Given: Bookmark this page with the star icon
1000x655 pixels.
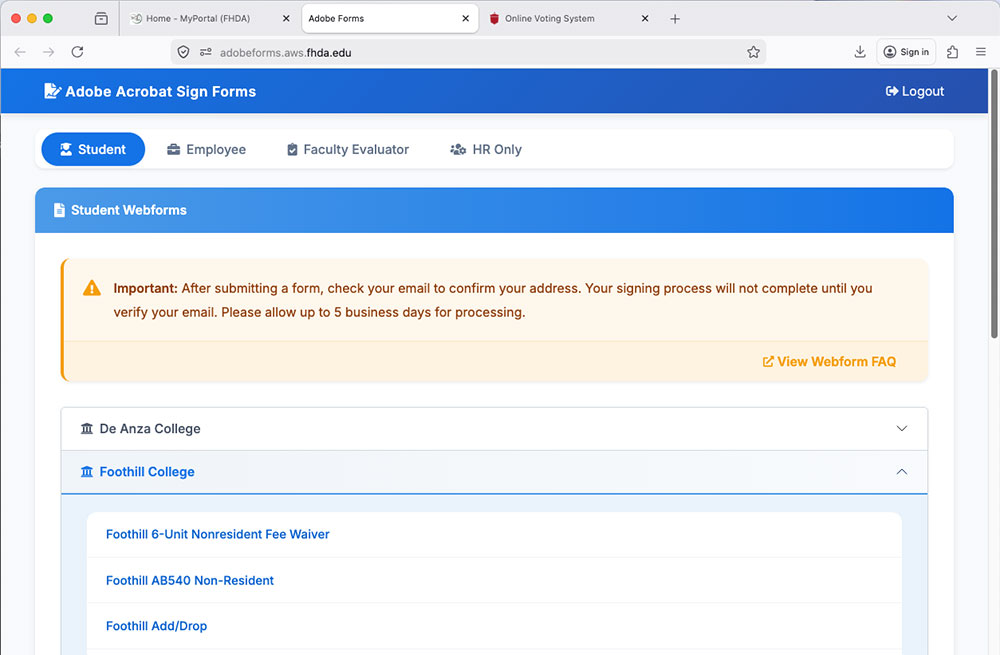Looking at the screenshot, I should coord(753,52).
